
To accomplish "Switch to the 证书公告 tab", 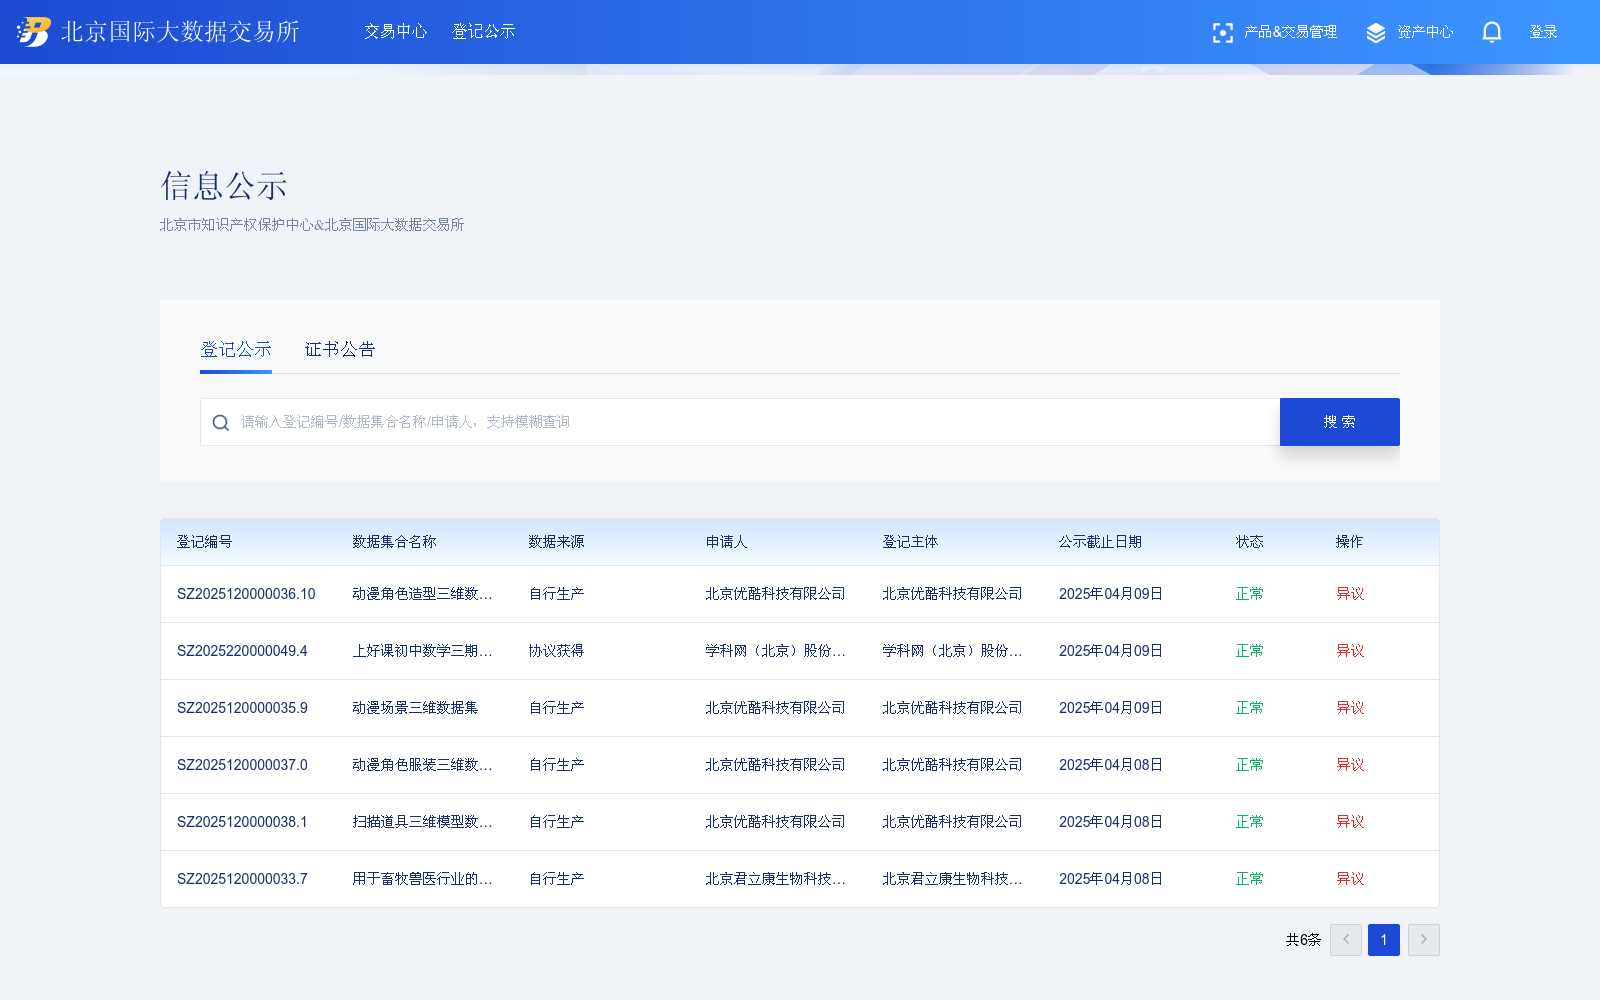I will tap(340, 349).
